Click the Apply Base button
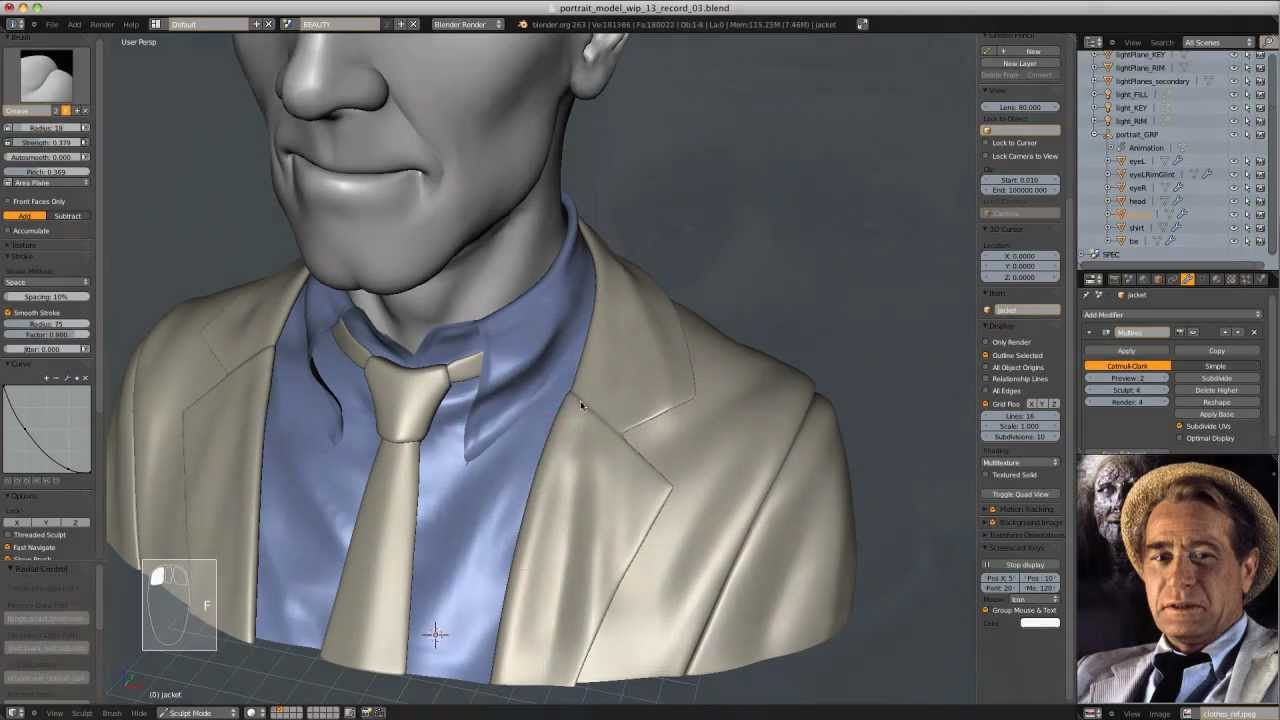 point(1216,415)
